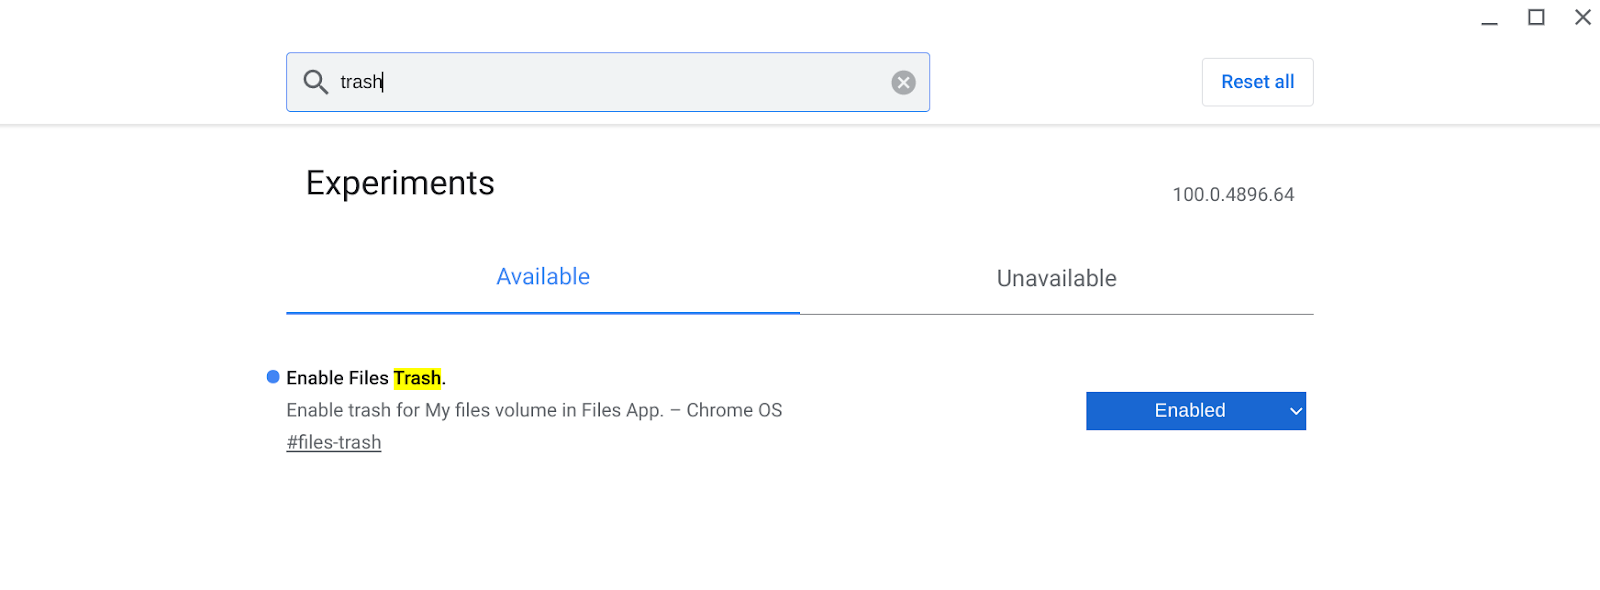This screenshot has height=590, width=1600.
Task: Click the Chrome OS platform label
Action: click(734, 410)
